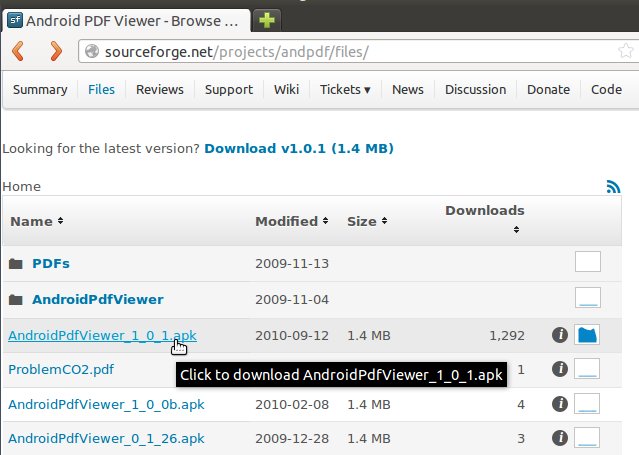Open the News section

pyautogui.click(x=408, y=89)
